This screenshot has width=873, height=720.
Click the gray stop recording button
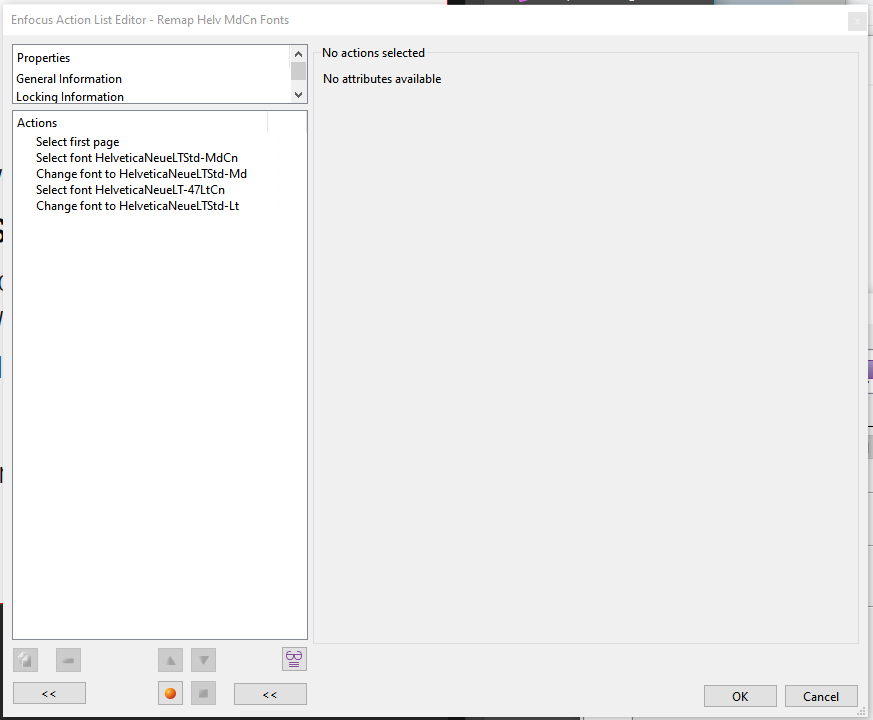pyautogui.click(x=204, y=694)
